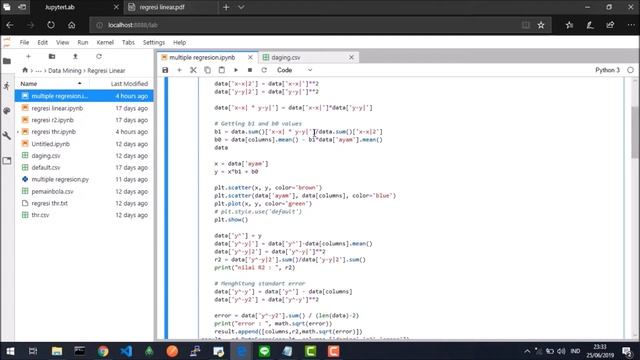
Task: Sort files by Last Modified column header
Action: (x=129, y=84)
